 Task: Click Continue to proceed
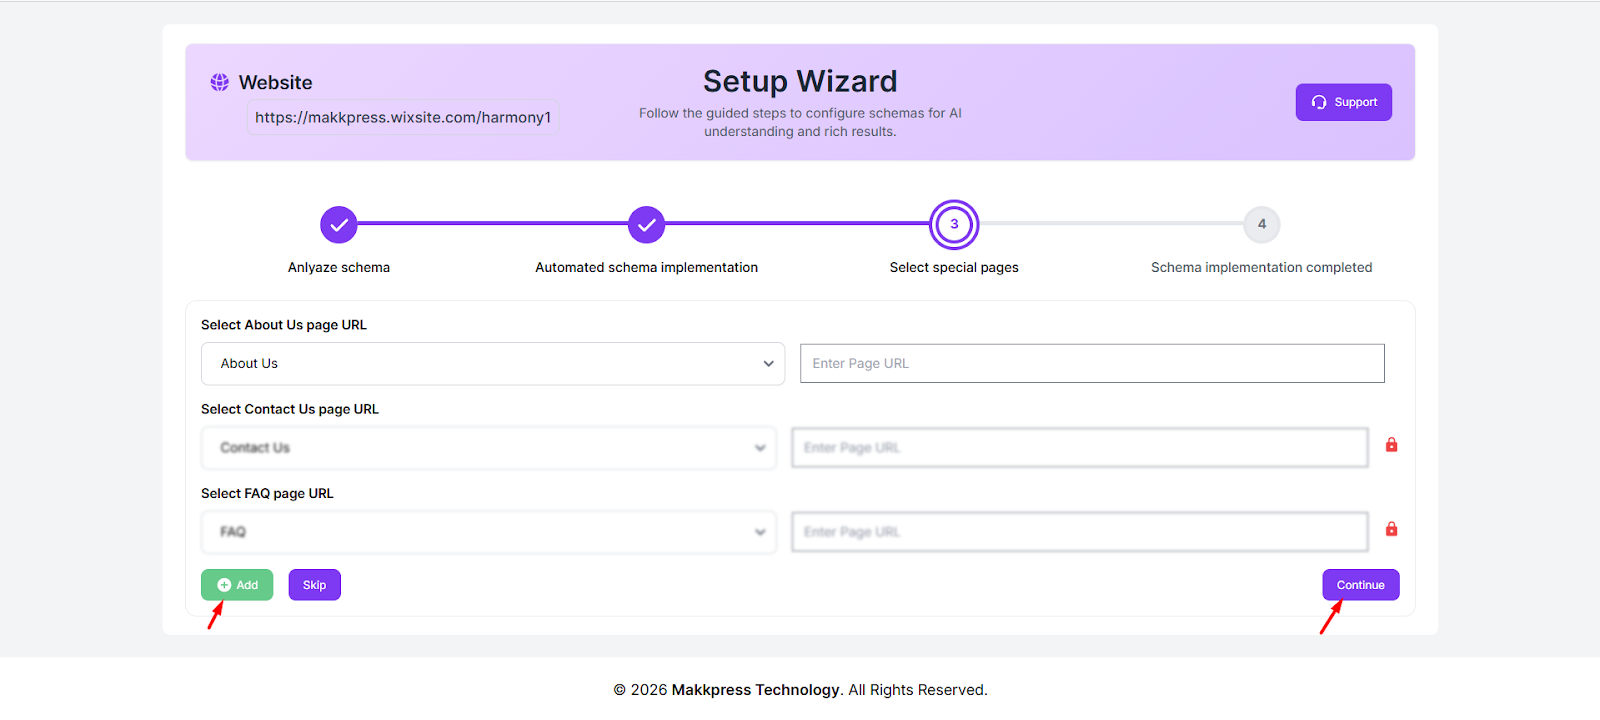(1360, 585)
